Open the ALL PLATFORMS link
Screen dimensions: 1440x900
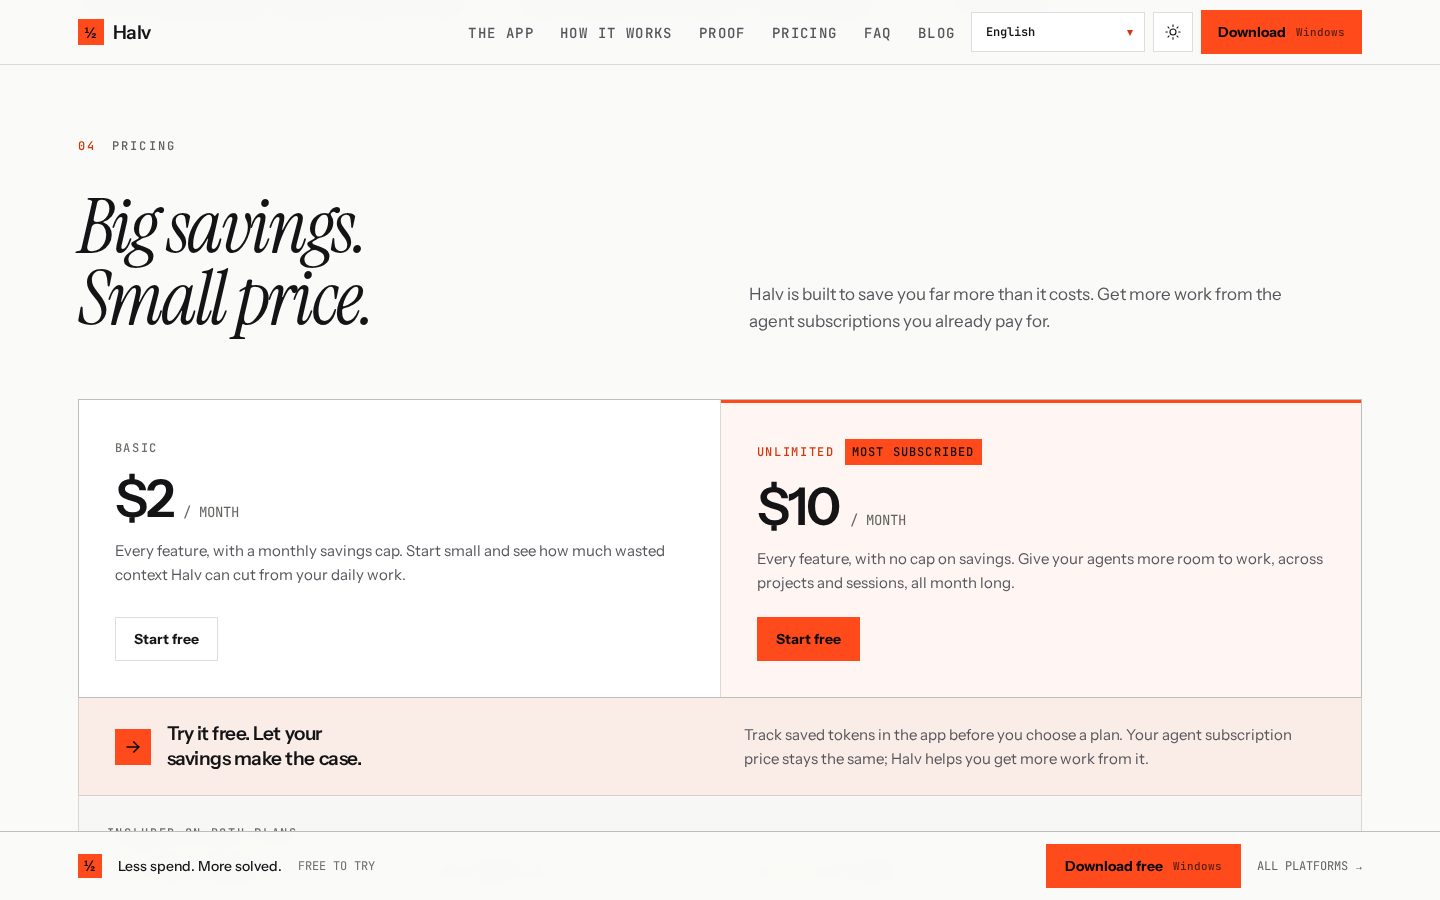coord(1309,866)
